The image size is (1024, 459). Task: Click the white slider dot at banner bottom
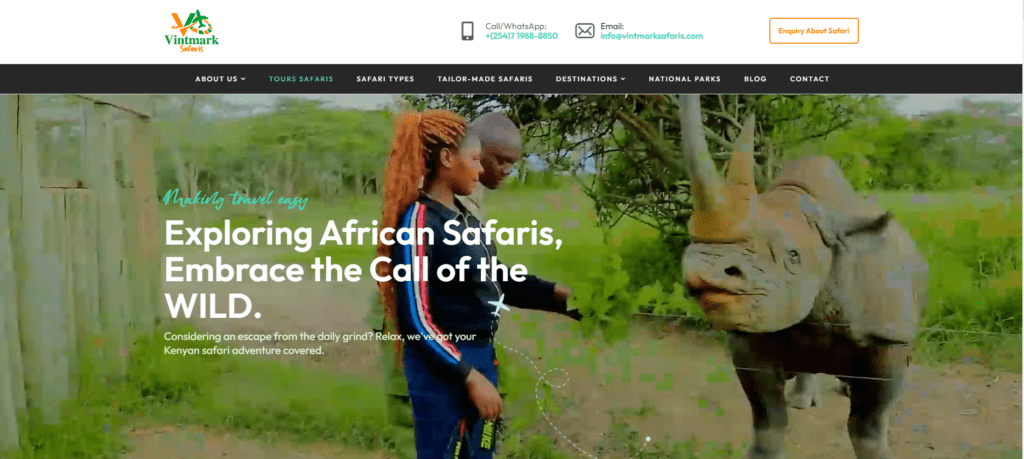(648, 439)
